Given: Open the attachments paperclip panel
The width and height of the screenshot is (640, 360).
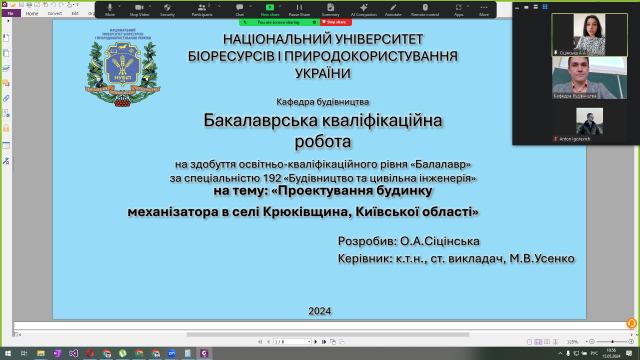Looking at the screenshot, I should (6, 98).
